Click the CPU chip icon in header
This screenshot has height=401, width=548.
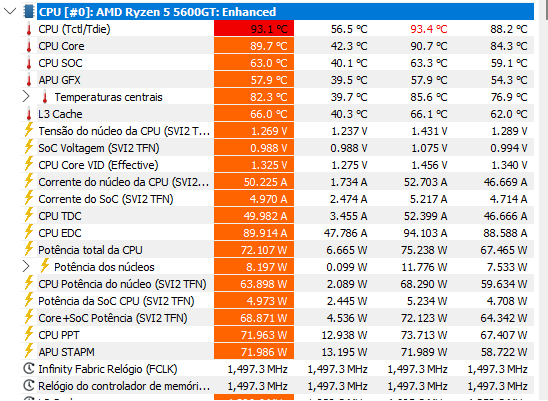tap(29, 11)
